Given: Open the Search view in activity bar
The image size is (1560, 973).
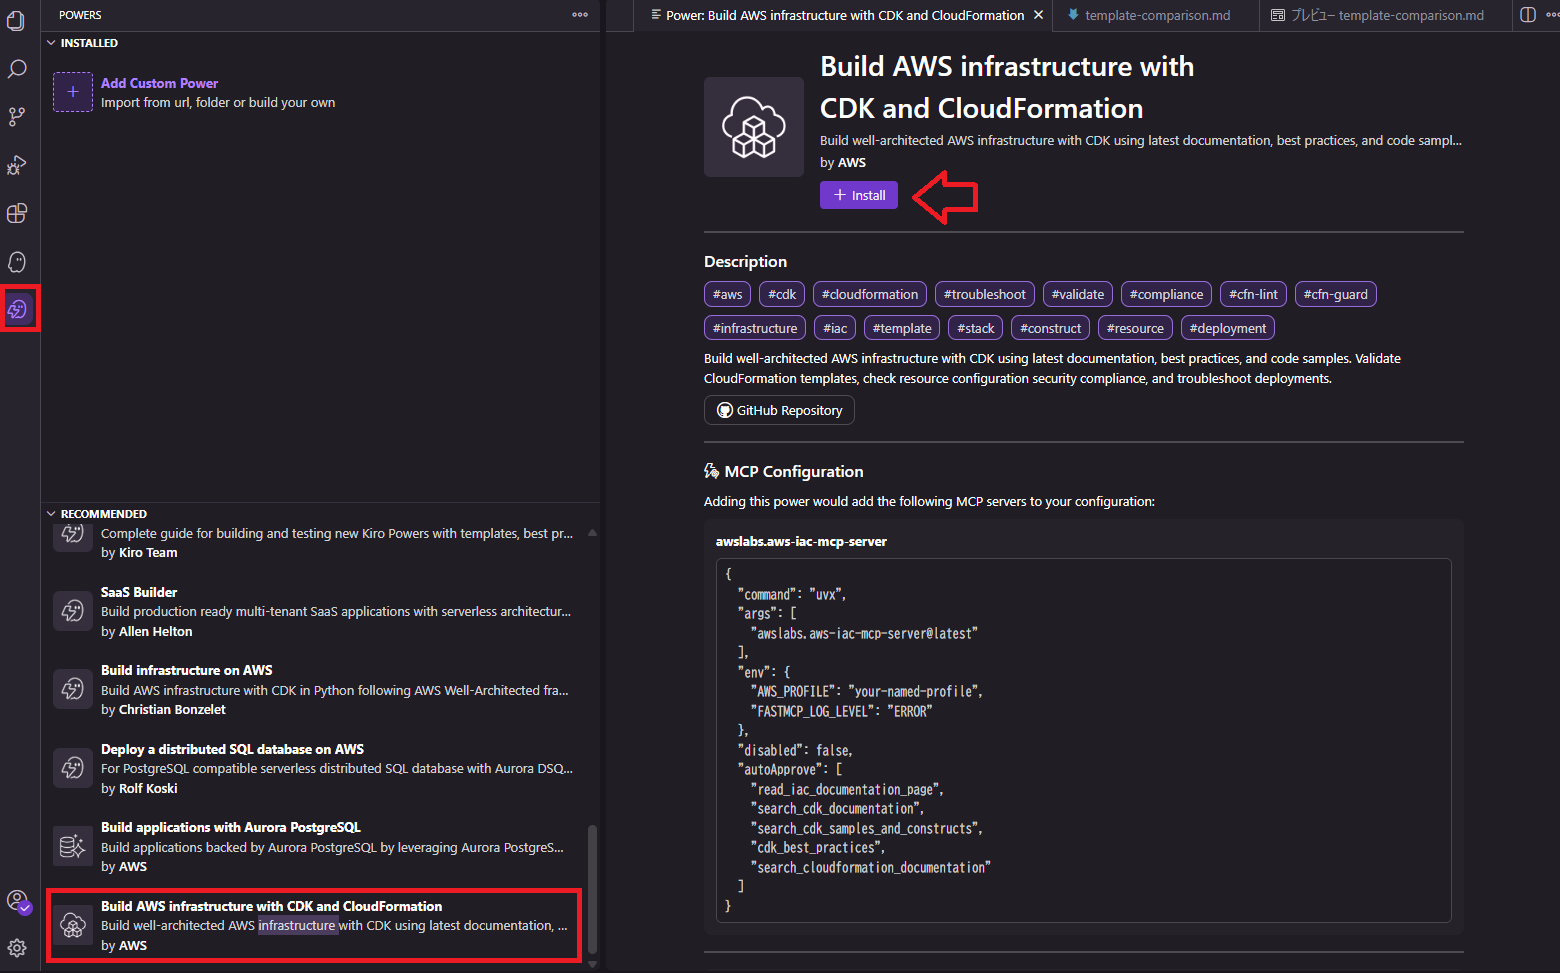Looking at the screenshot, I should click(x=17, y=69).
